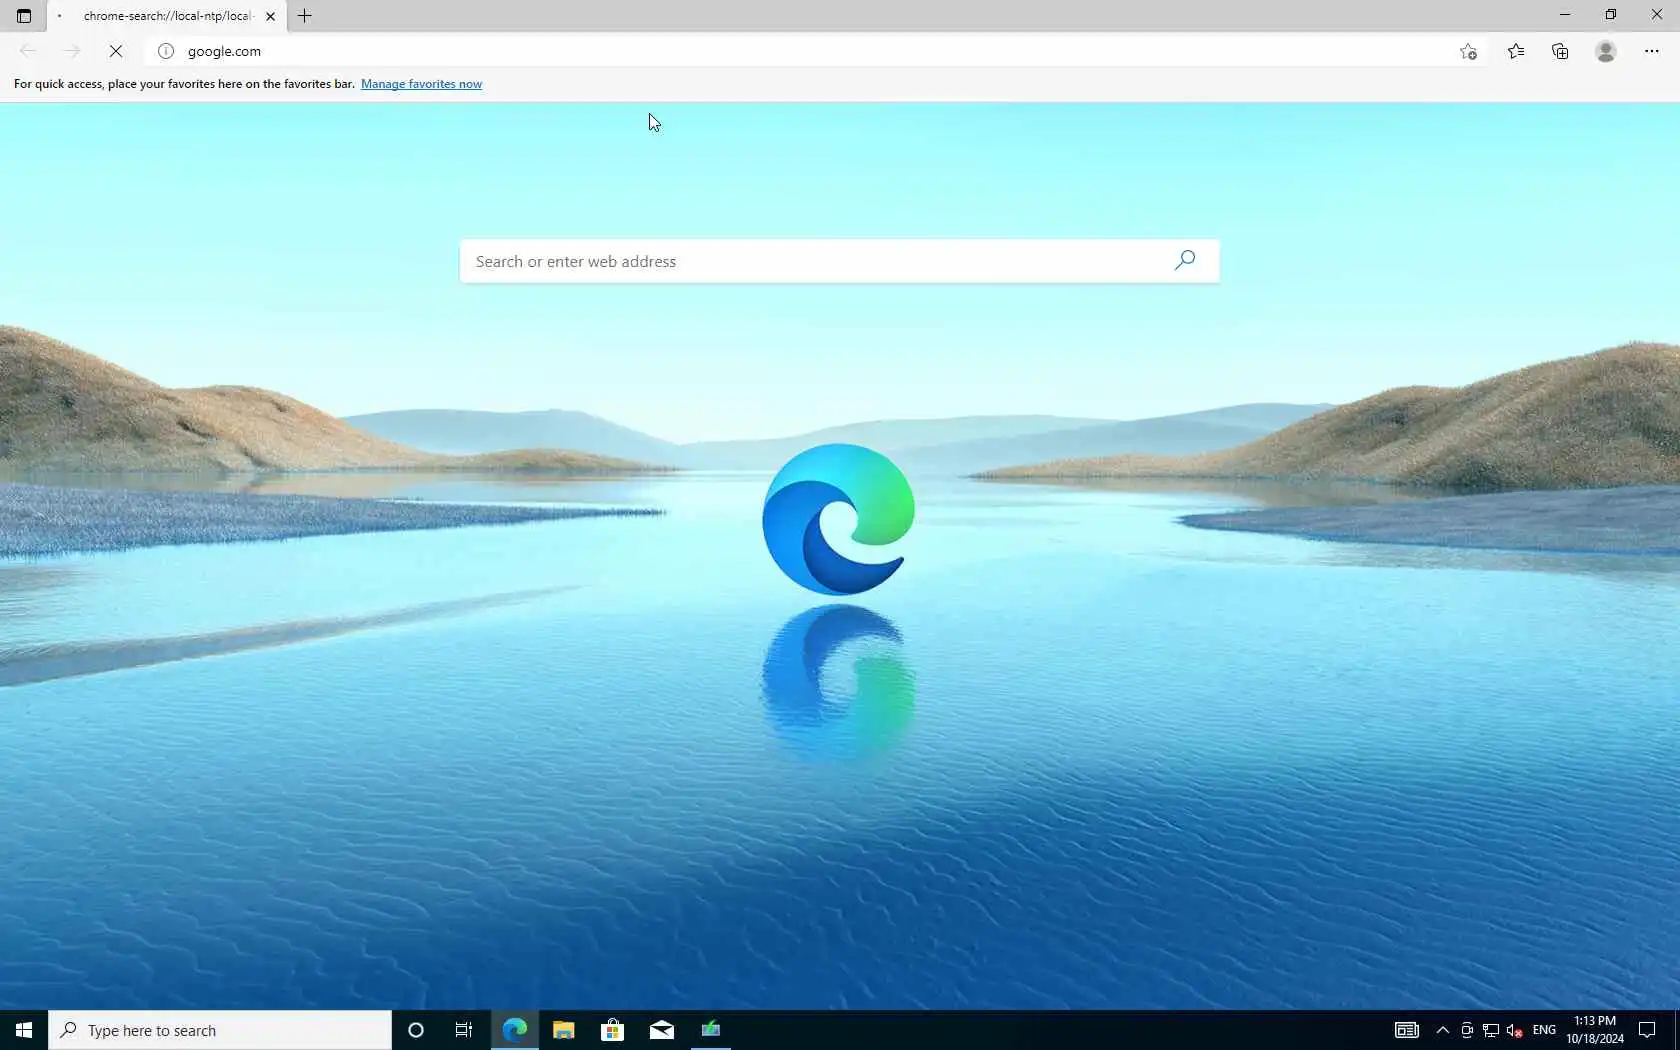Launch Microsoft Store from taskbar

pos(612,1030)
